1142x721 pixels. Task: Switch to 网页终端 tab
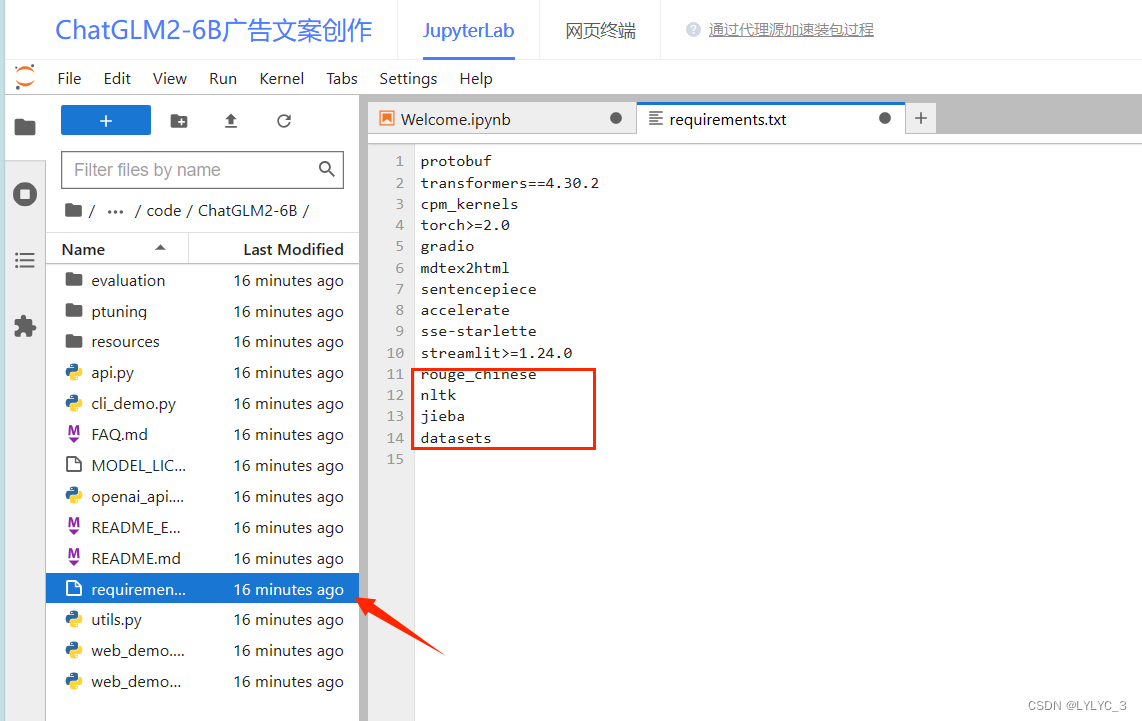point(600,31)
